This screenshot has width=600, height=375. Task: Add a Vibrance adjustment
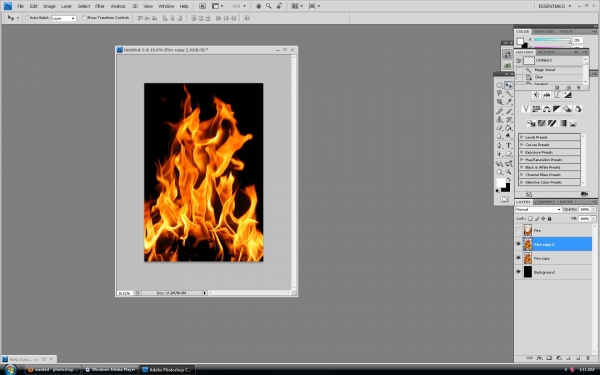tap(526, 109)
